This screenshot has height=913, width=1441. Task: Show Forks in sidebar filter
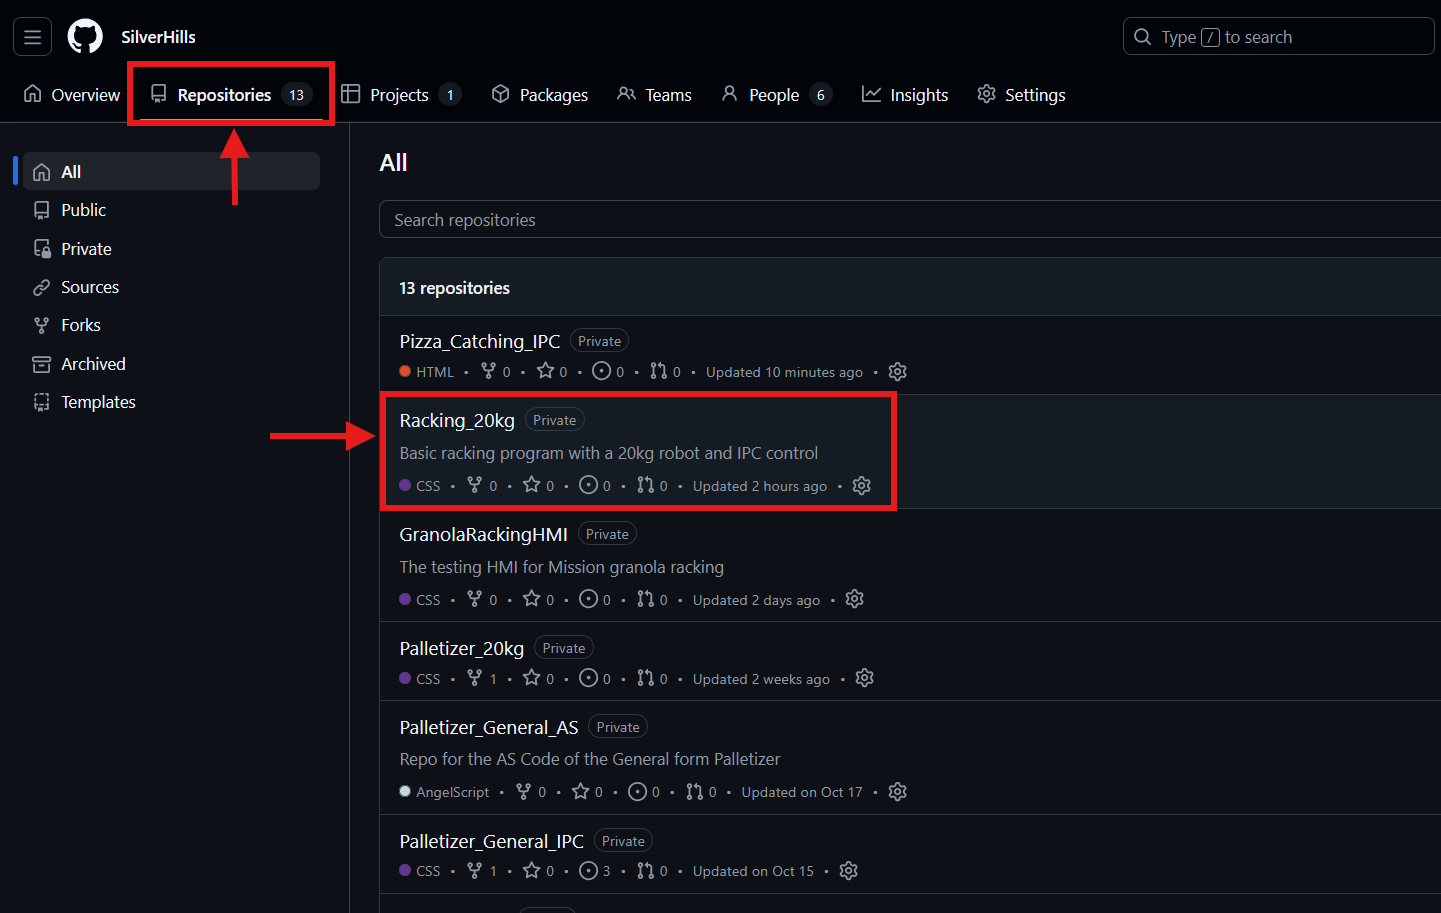(x=171, y=325)
